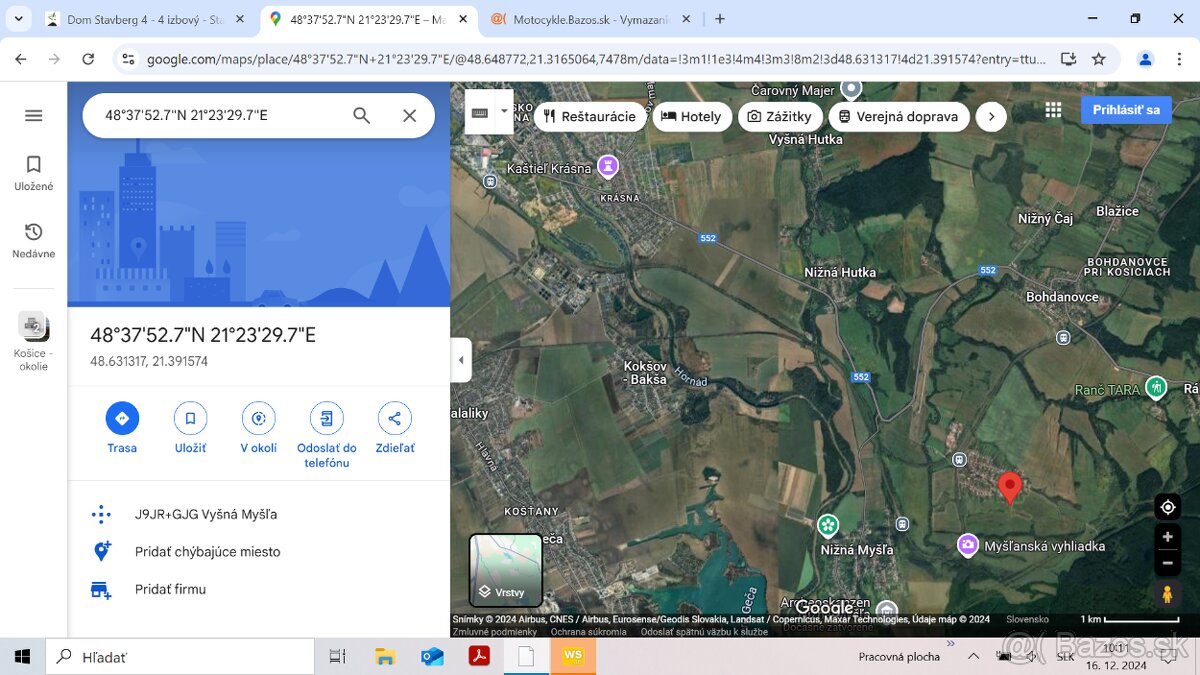Screen dimensions: 1200x675
Task: Open the Google apps grid icon
Action: [1053, 110]
